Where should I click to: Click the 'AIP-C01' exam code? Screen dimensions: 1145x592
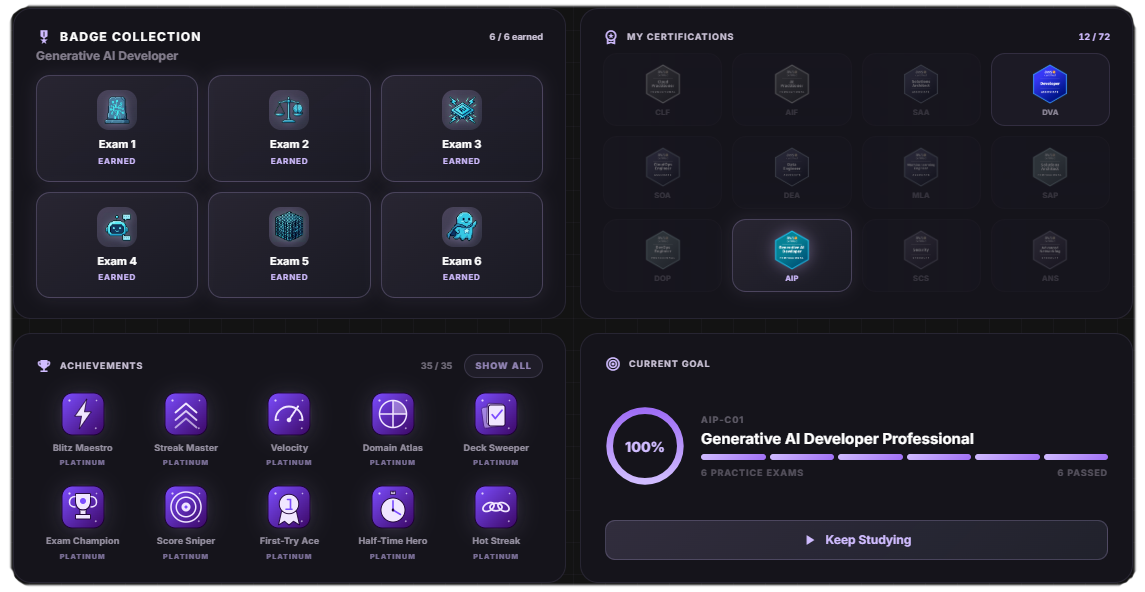pyautogui.click(x=723, y=420)
